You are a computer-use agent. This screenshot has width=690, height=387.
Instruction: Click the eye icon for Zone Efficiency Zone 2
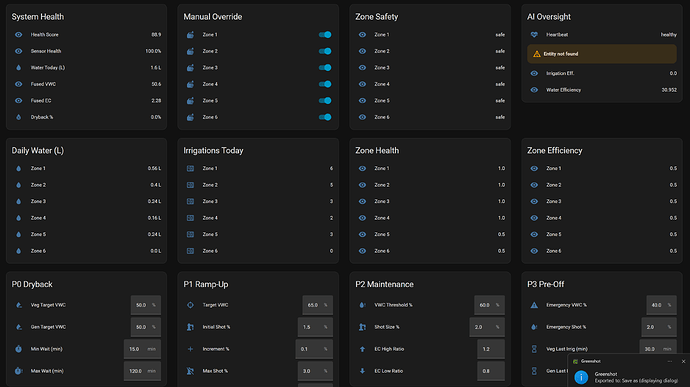534,185
